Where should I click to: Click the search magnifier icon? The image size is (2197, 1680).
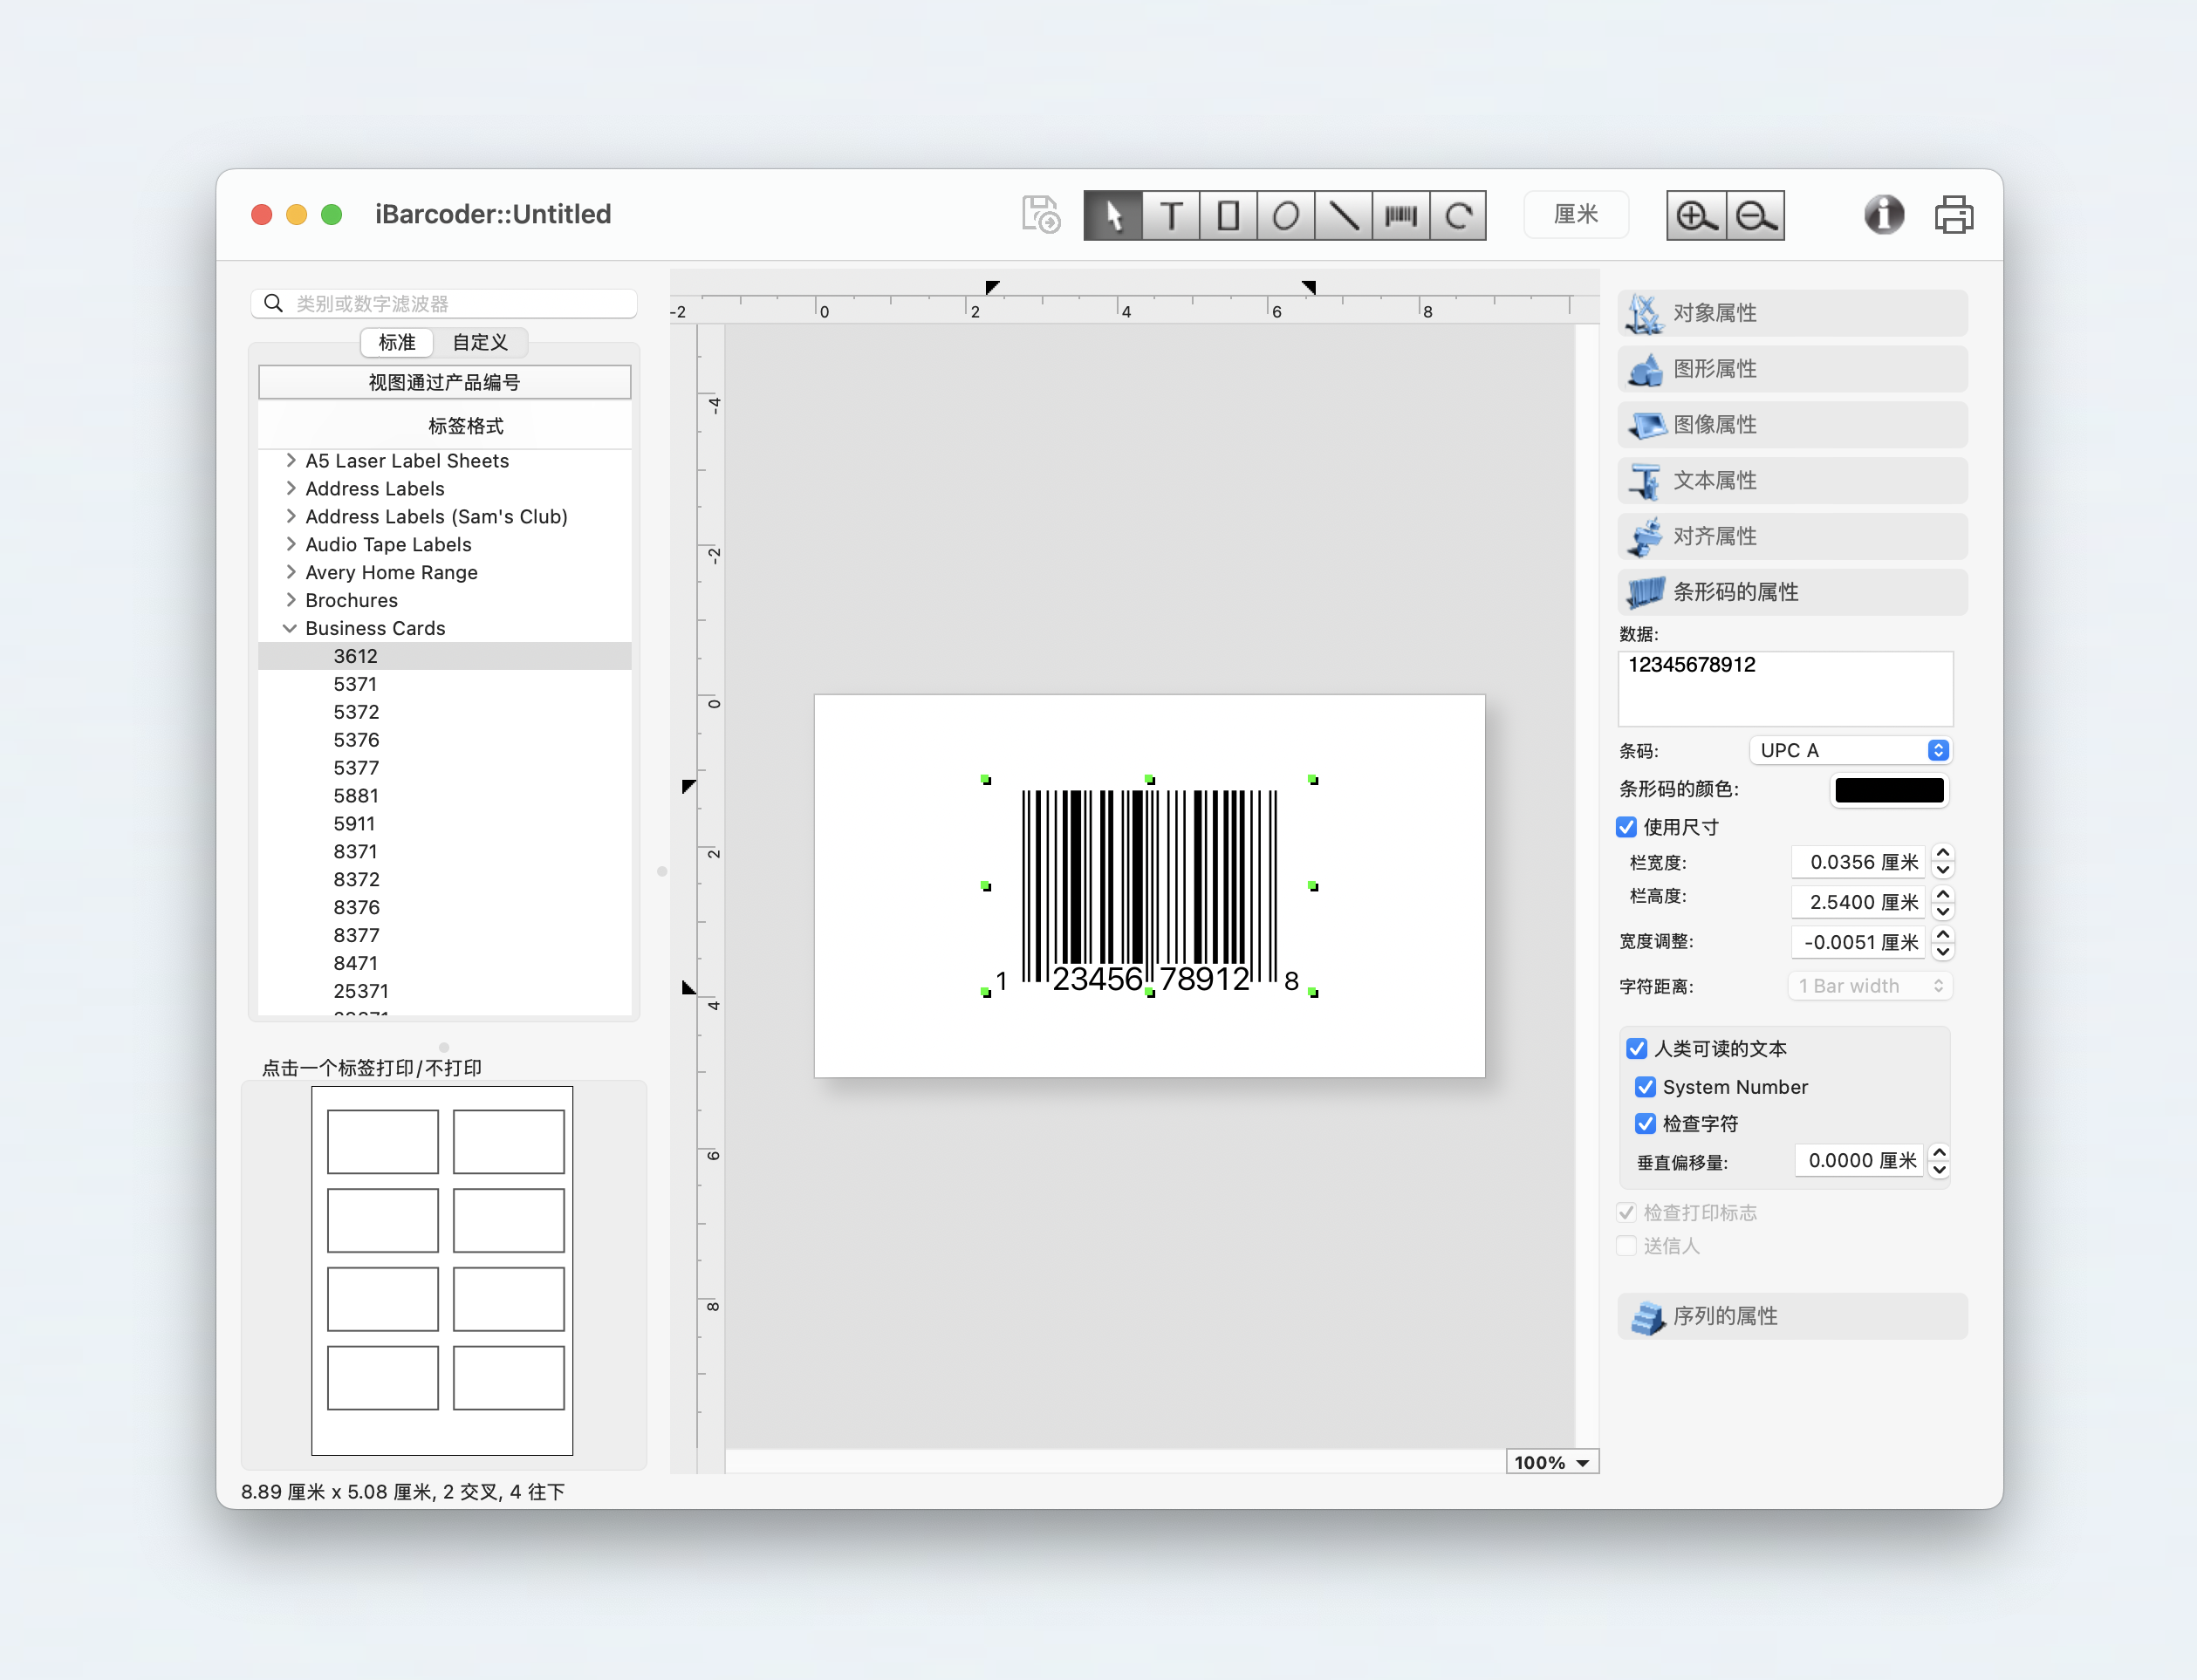273,303
